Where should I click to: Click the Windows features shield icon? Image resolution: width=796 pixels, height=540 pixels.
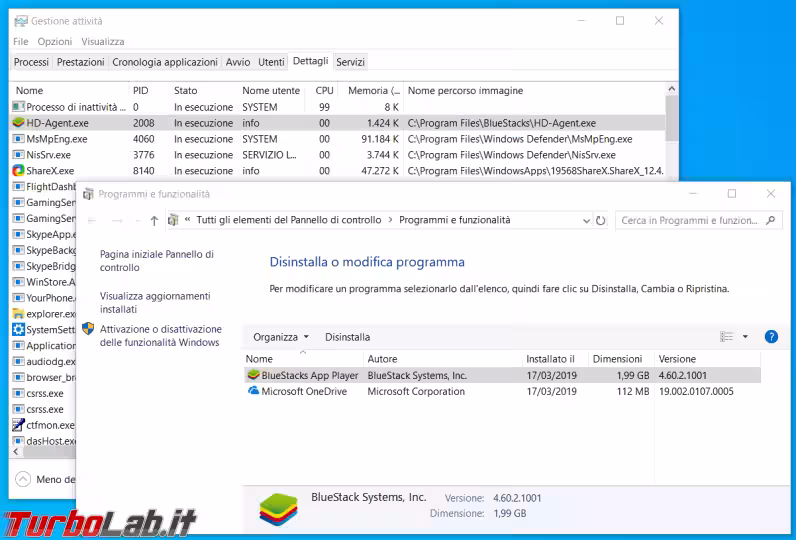coord(88,329)
